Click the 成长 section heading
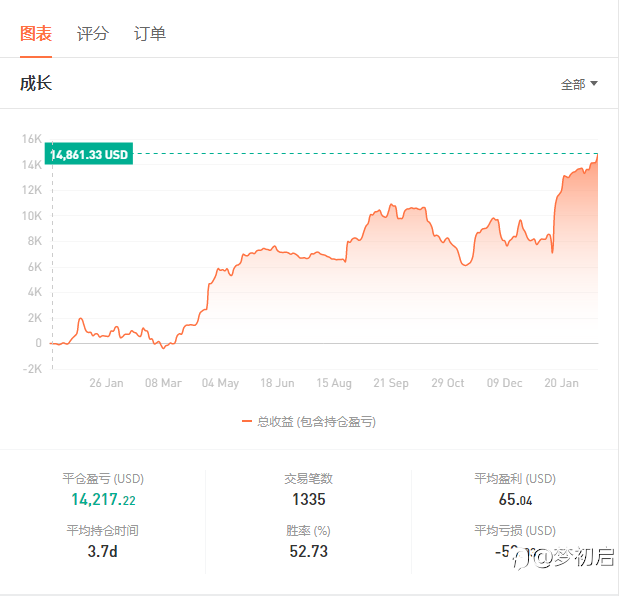 [36, 83]
